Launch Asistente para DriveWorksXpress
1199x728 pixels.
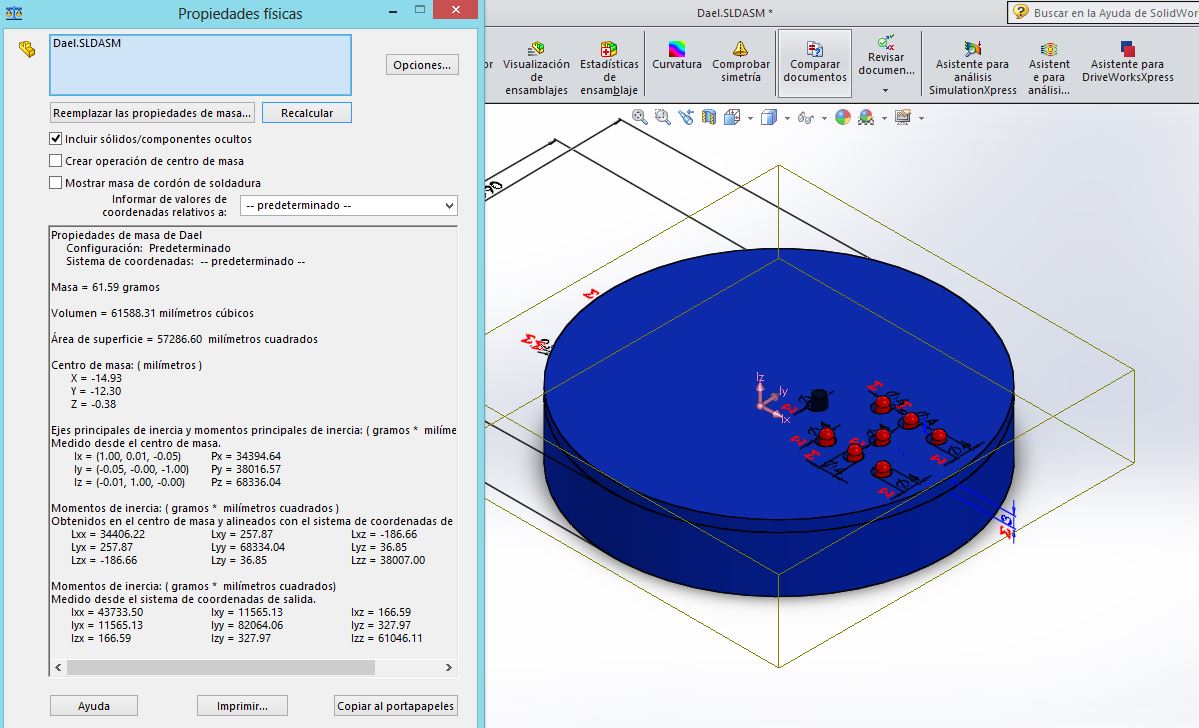click(1127, 62)
